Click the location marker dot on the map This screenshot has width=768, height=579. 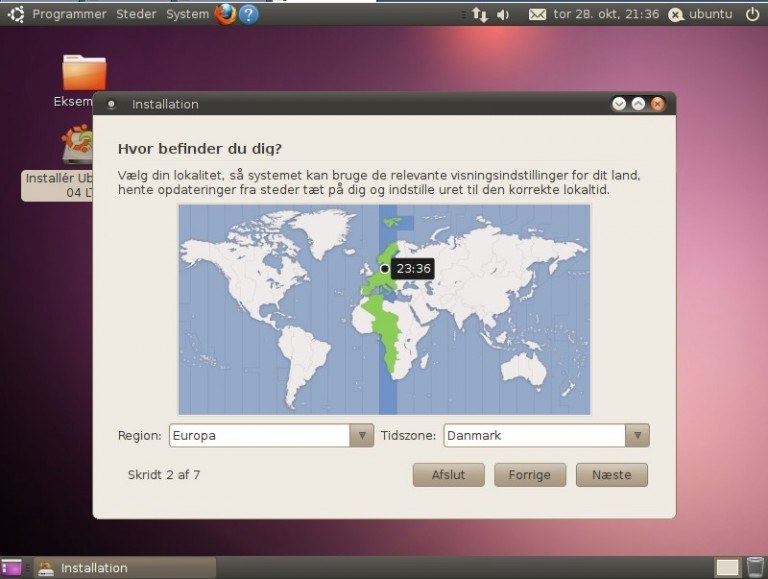coord(384,268)
